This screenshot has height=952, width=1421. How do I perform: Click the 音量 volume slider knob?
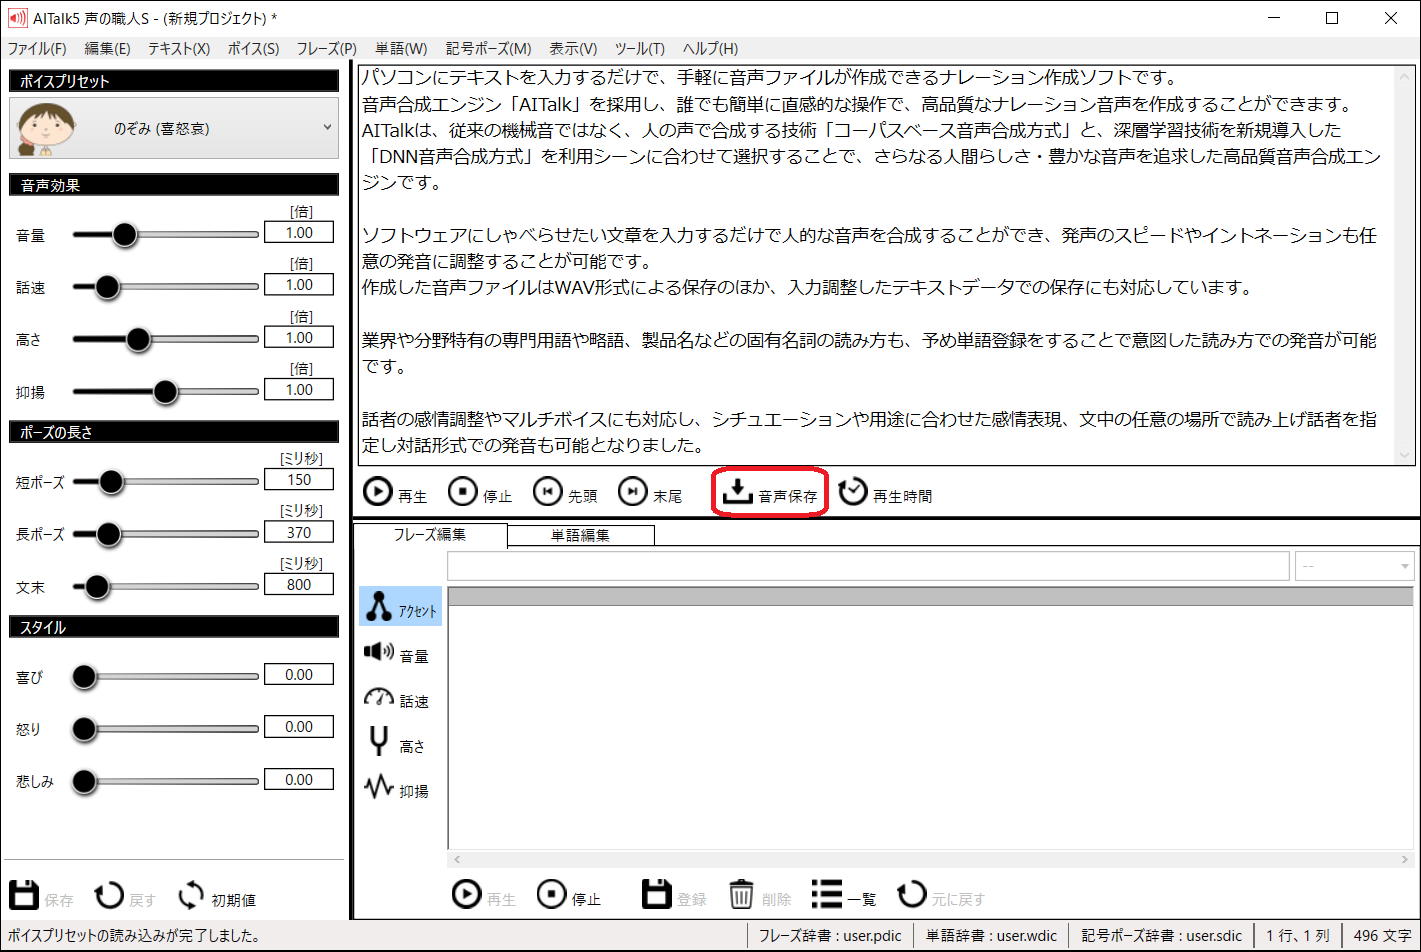(x=125, y=235)
